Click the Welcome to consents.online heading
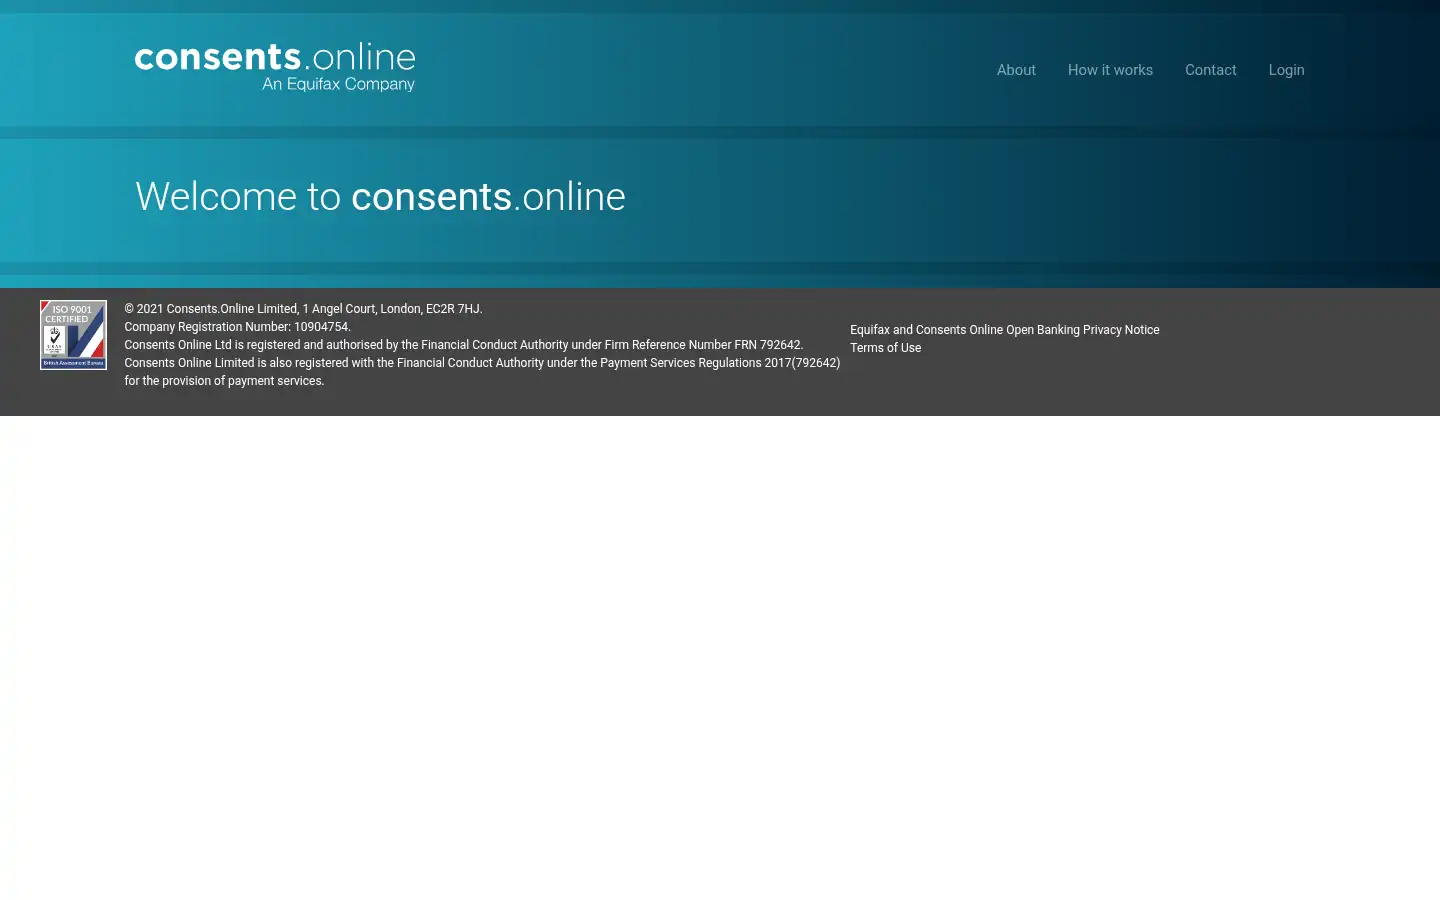The image size is (1440, 900). pyautogui.click(x=380, y=196)
